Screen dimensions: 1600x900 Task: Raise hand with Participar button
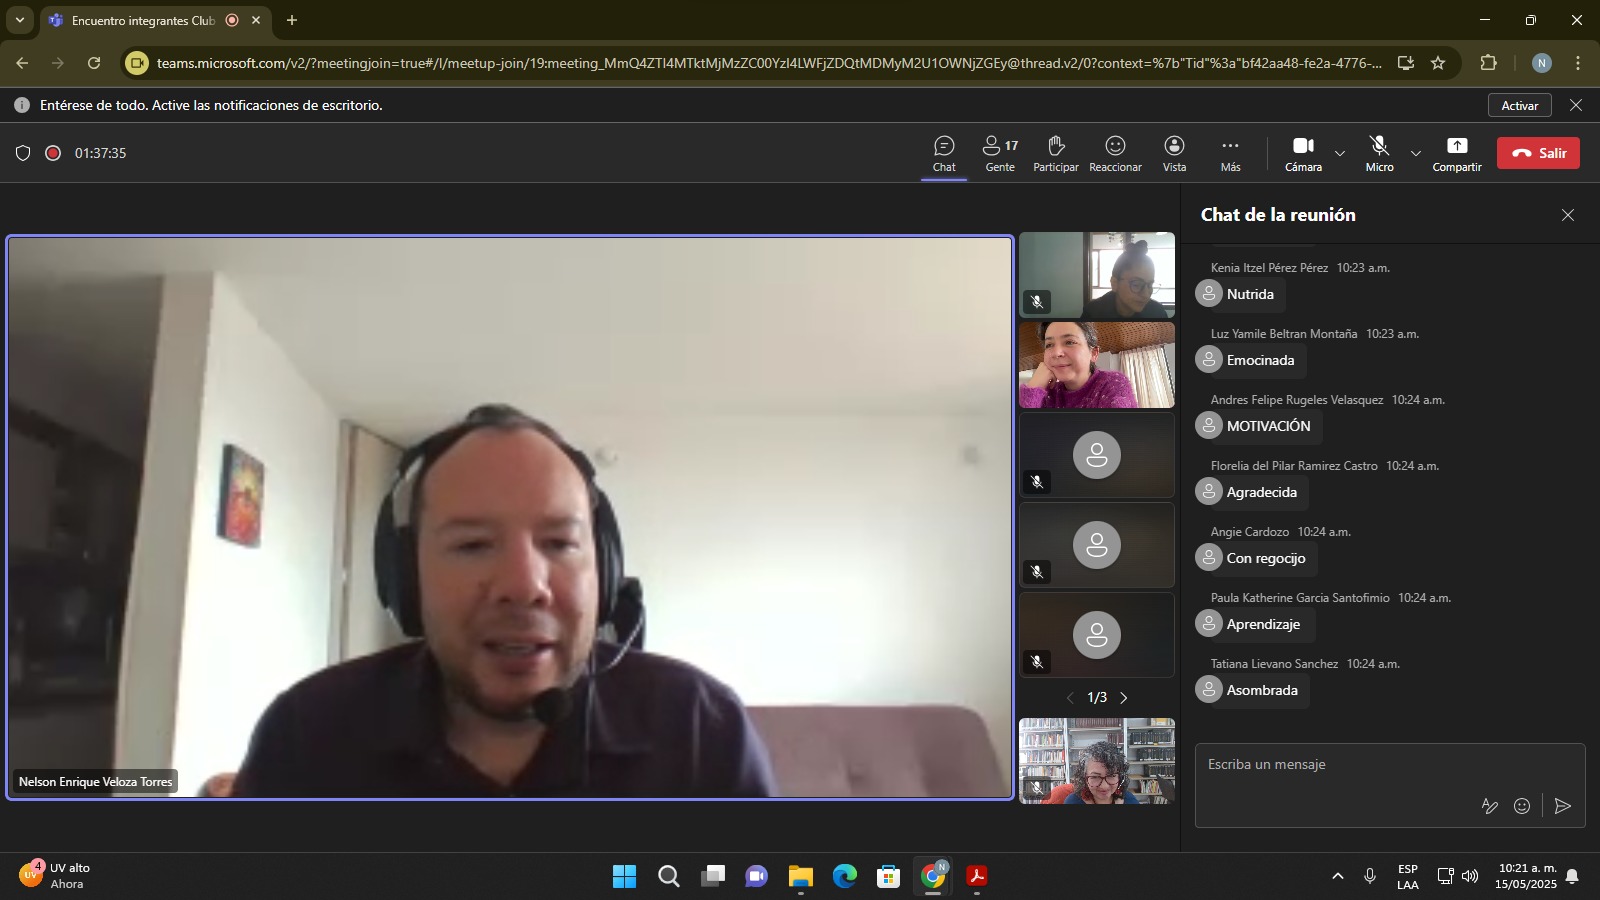(x=1055, y=154)
